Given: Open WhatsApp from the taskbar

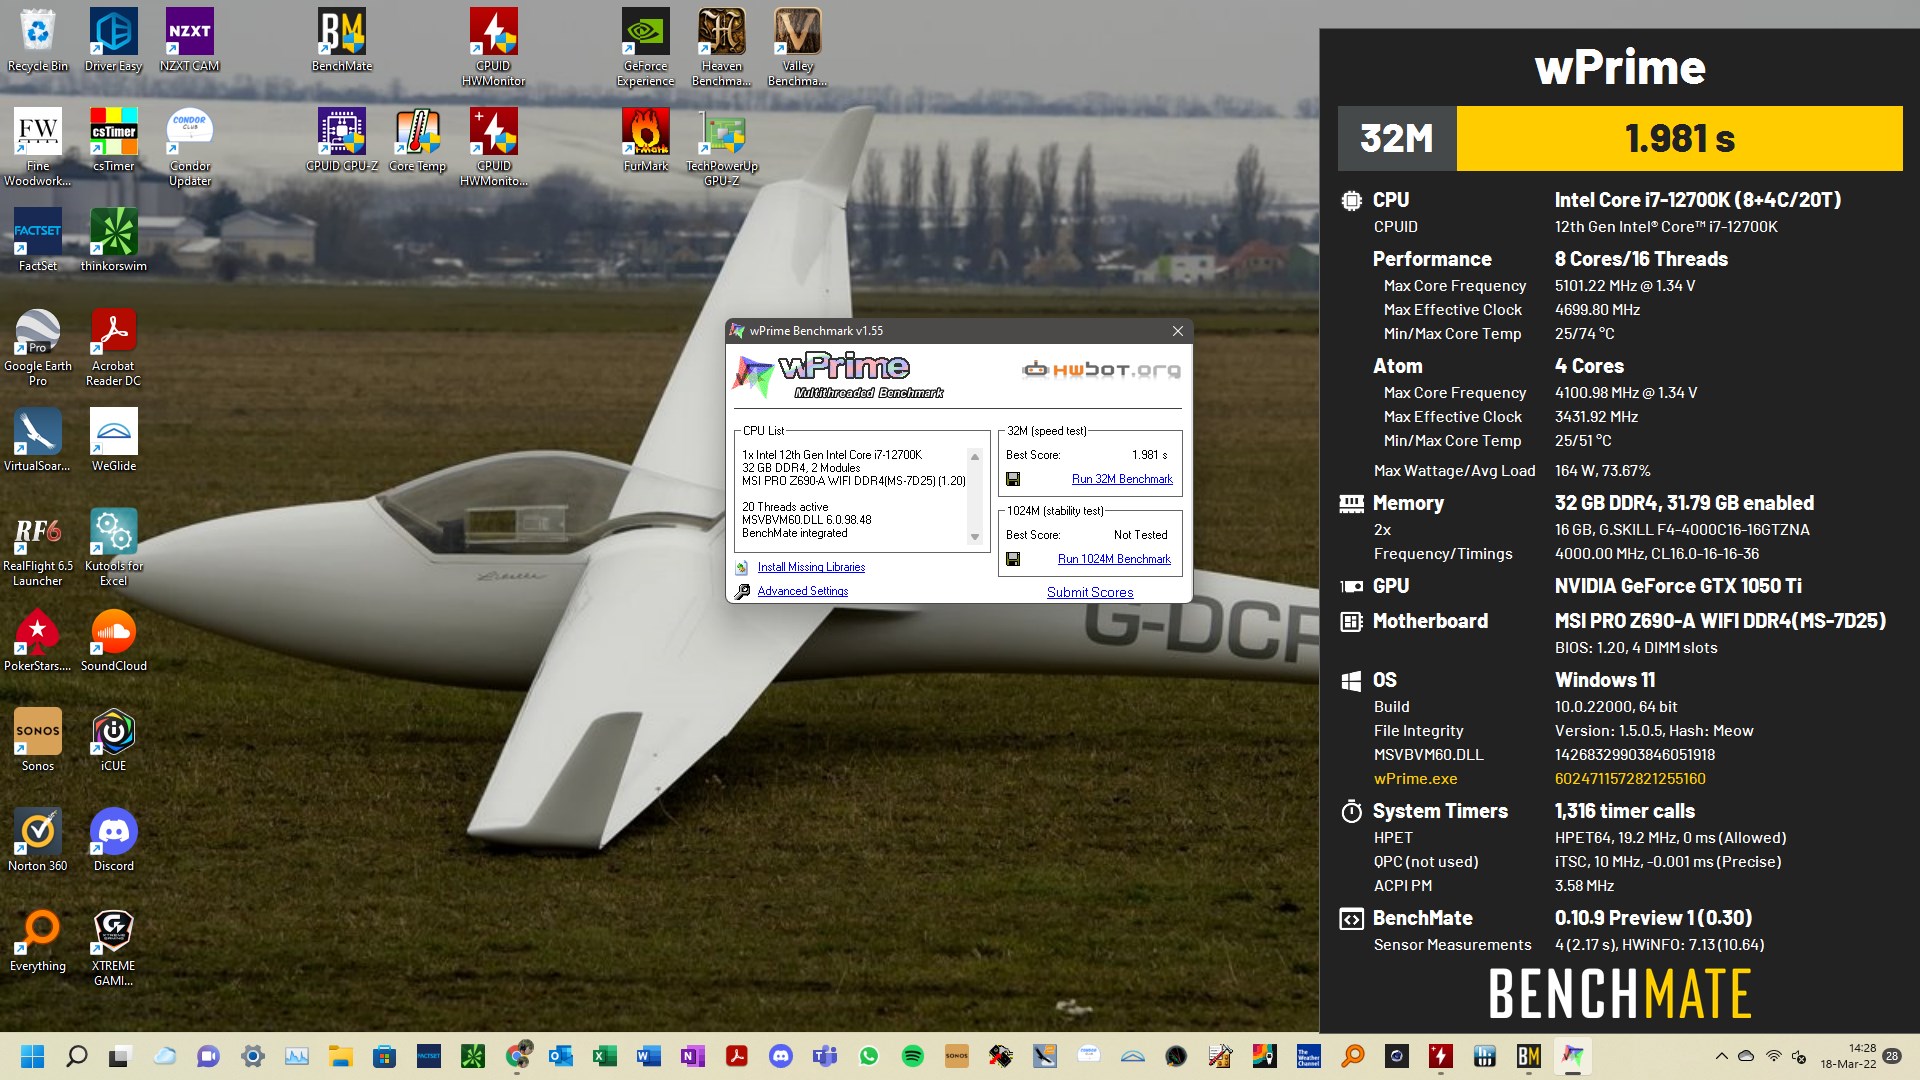Looking at the screenshot, I should 869,1056.
